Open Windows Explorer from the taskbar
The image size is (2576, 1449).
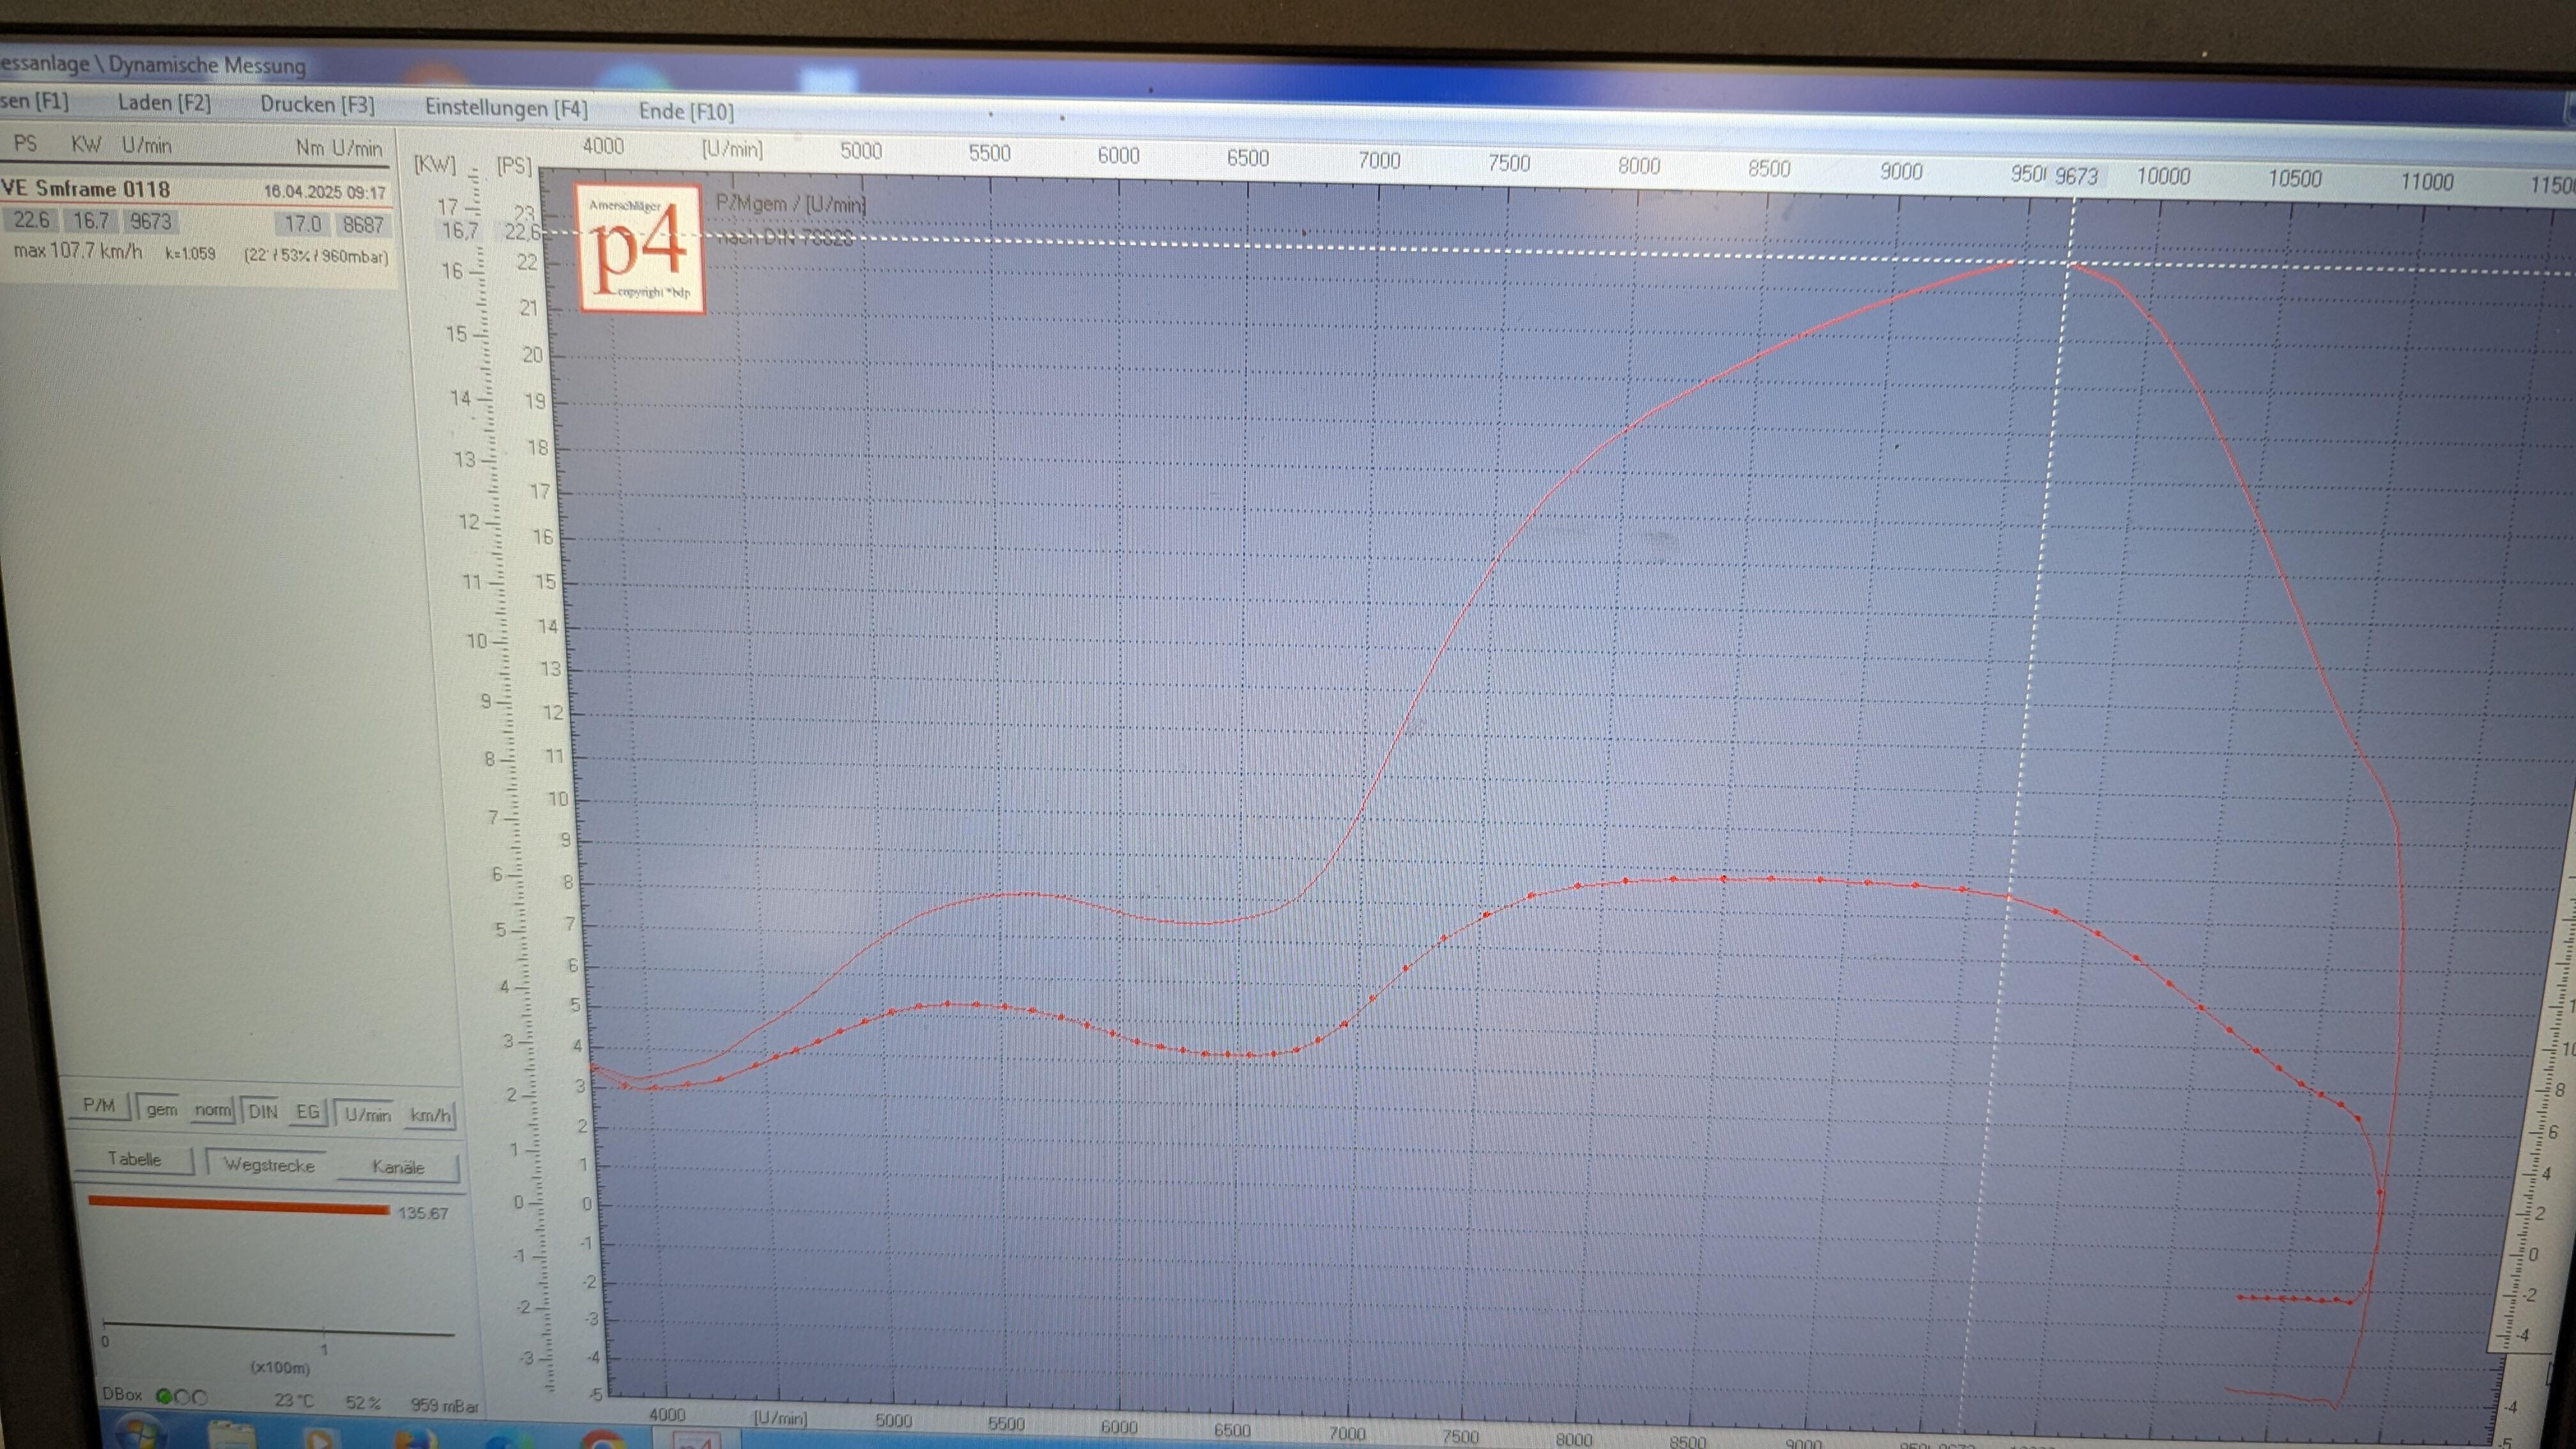pos(232,1436)
